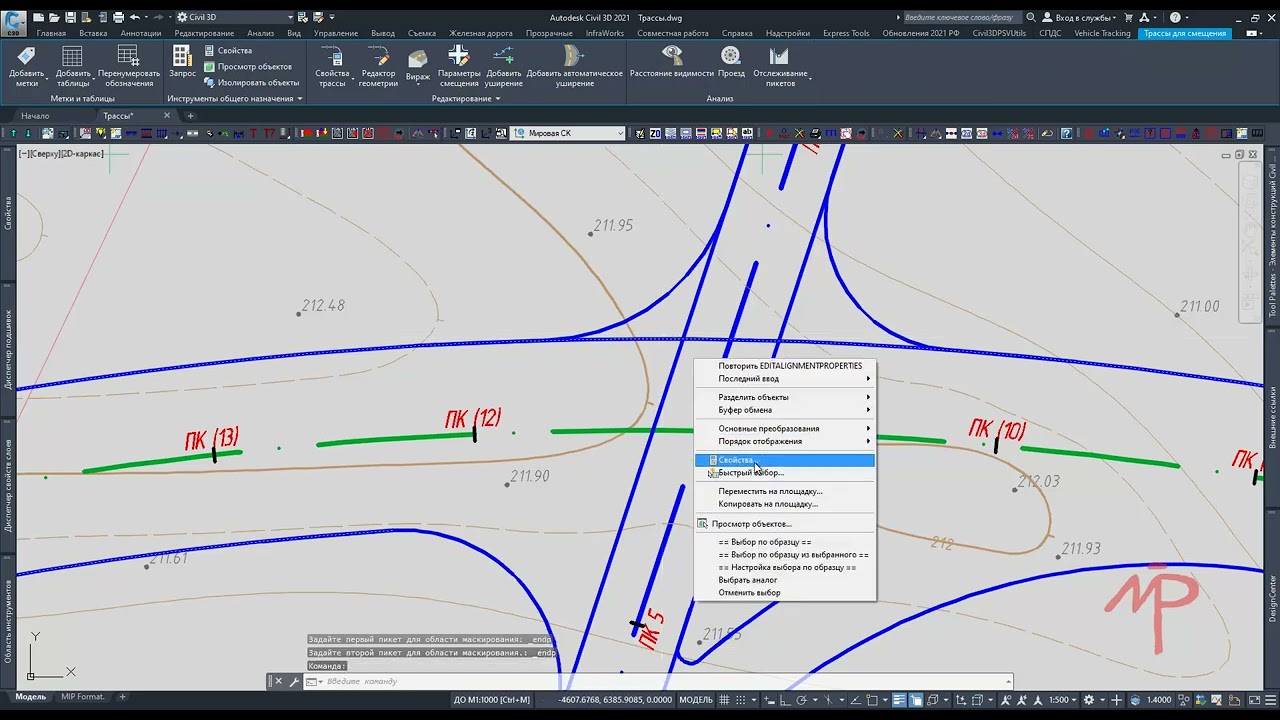The height and width of the screenshot is (720, 1280).
Task: Open status bar customization menu icon
Action: point(1272,700)
